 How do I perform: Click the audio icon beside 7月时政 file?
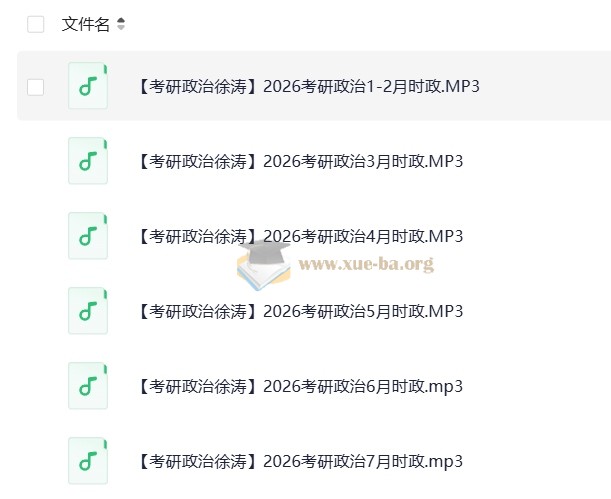pos(88,461)
